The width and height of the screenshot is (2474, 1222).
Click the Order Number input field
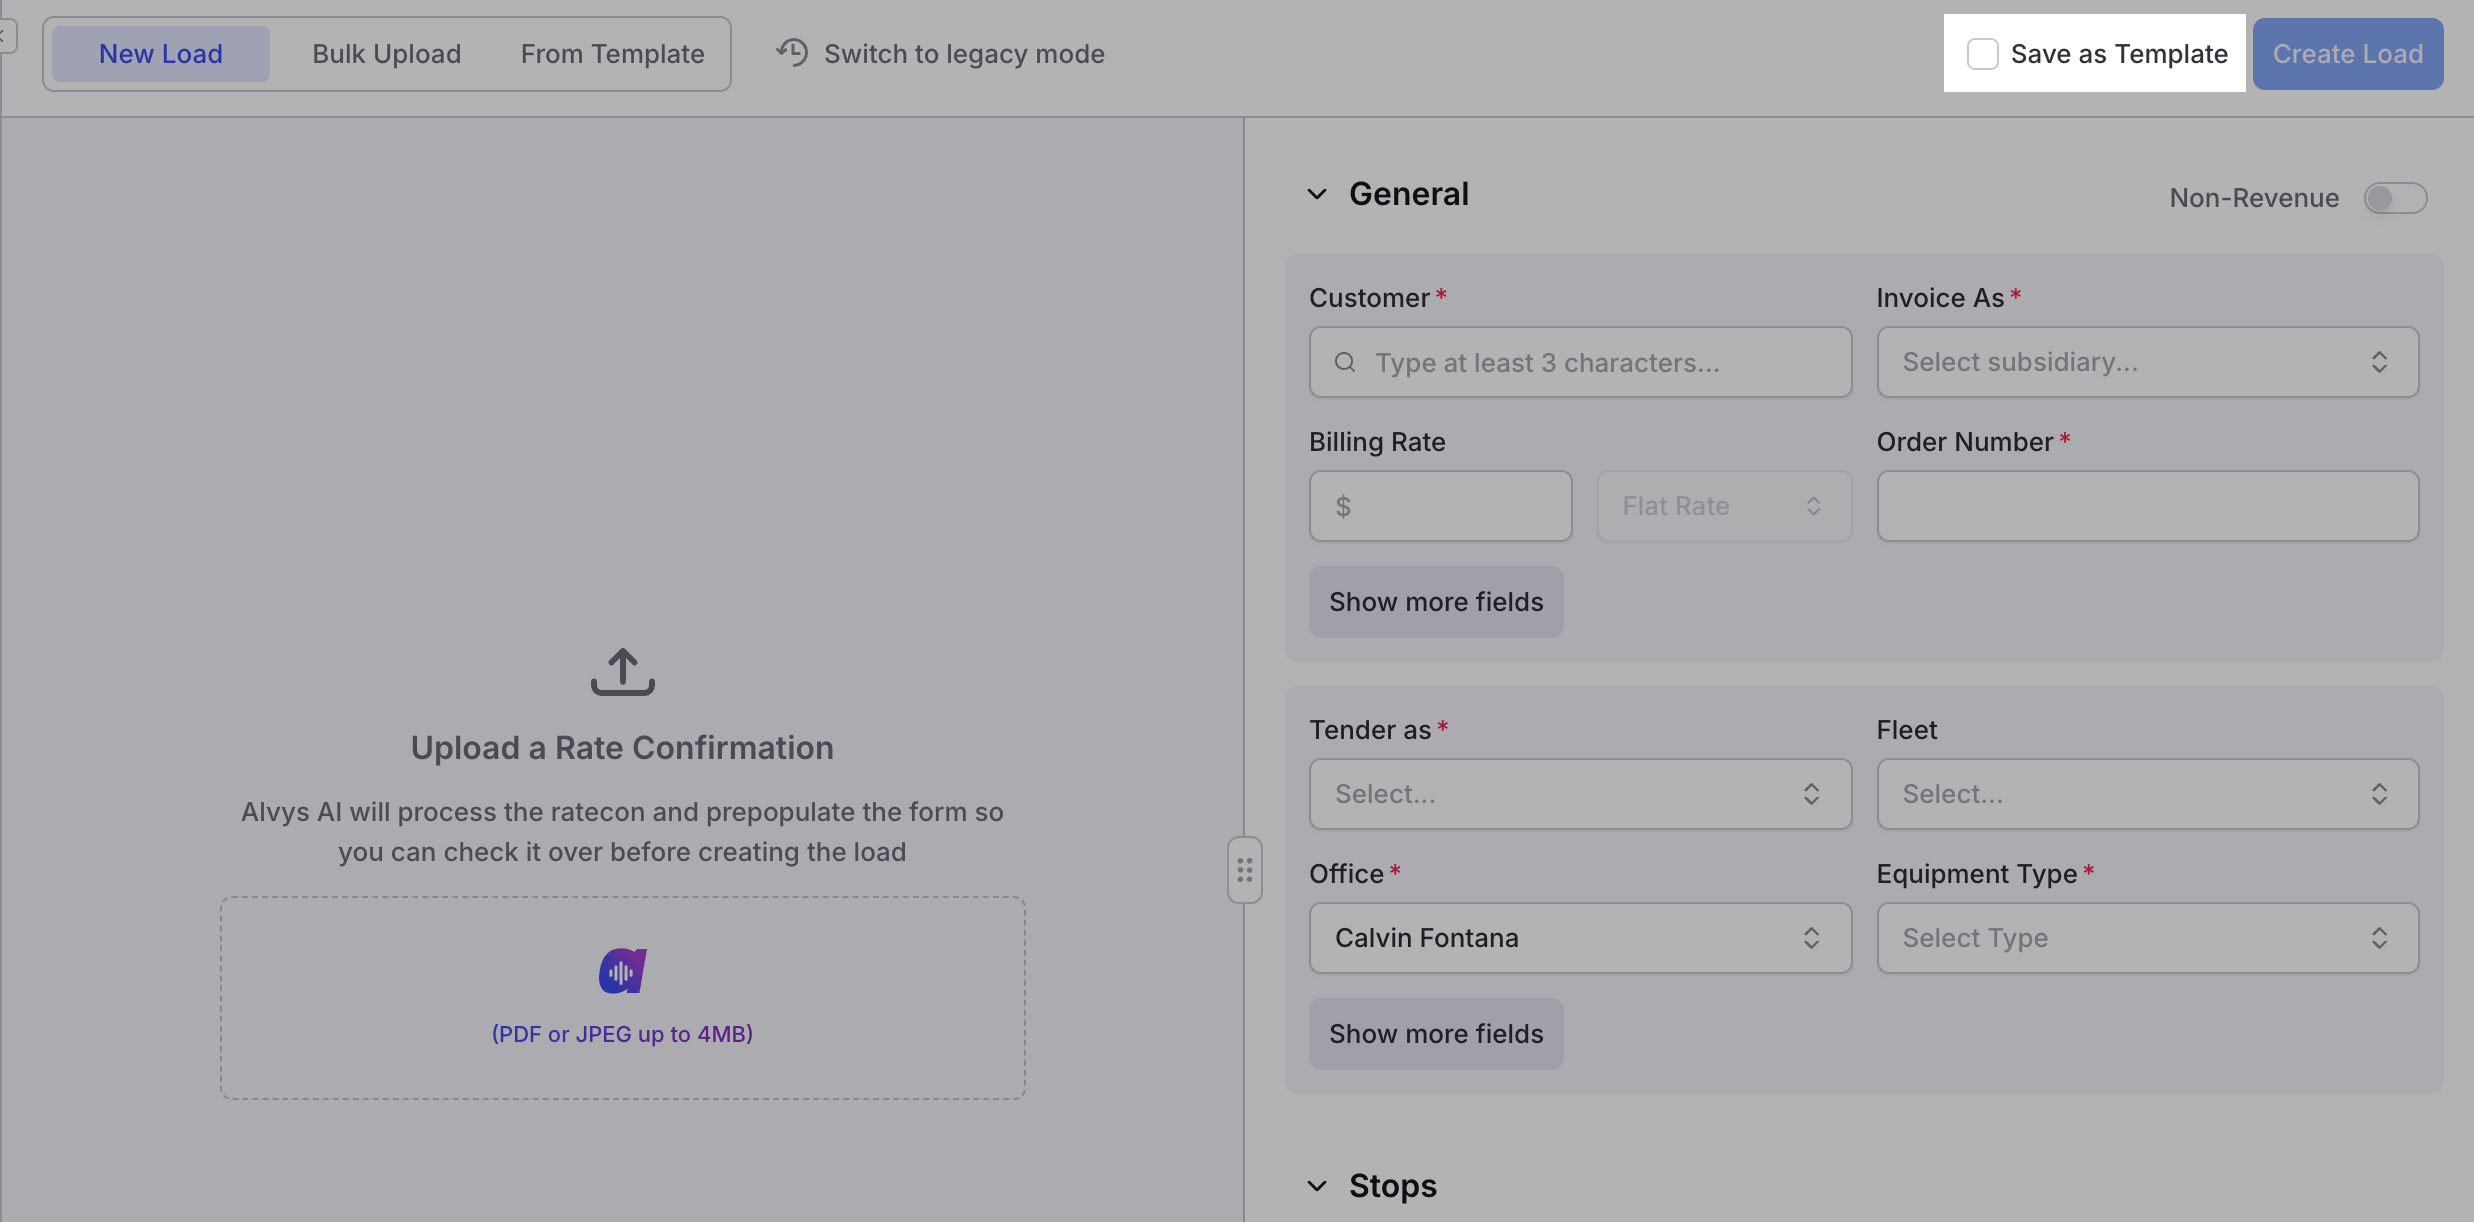(x=2147, y=506)
